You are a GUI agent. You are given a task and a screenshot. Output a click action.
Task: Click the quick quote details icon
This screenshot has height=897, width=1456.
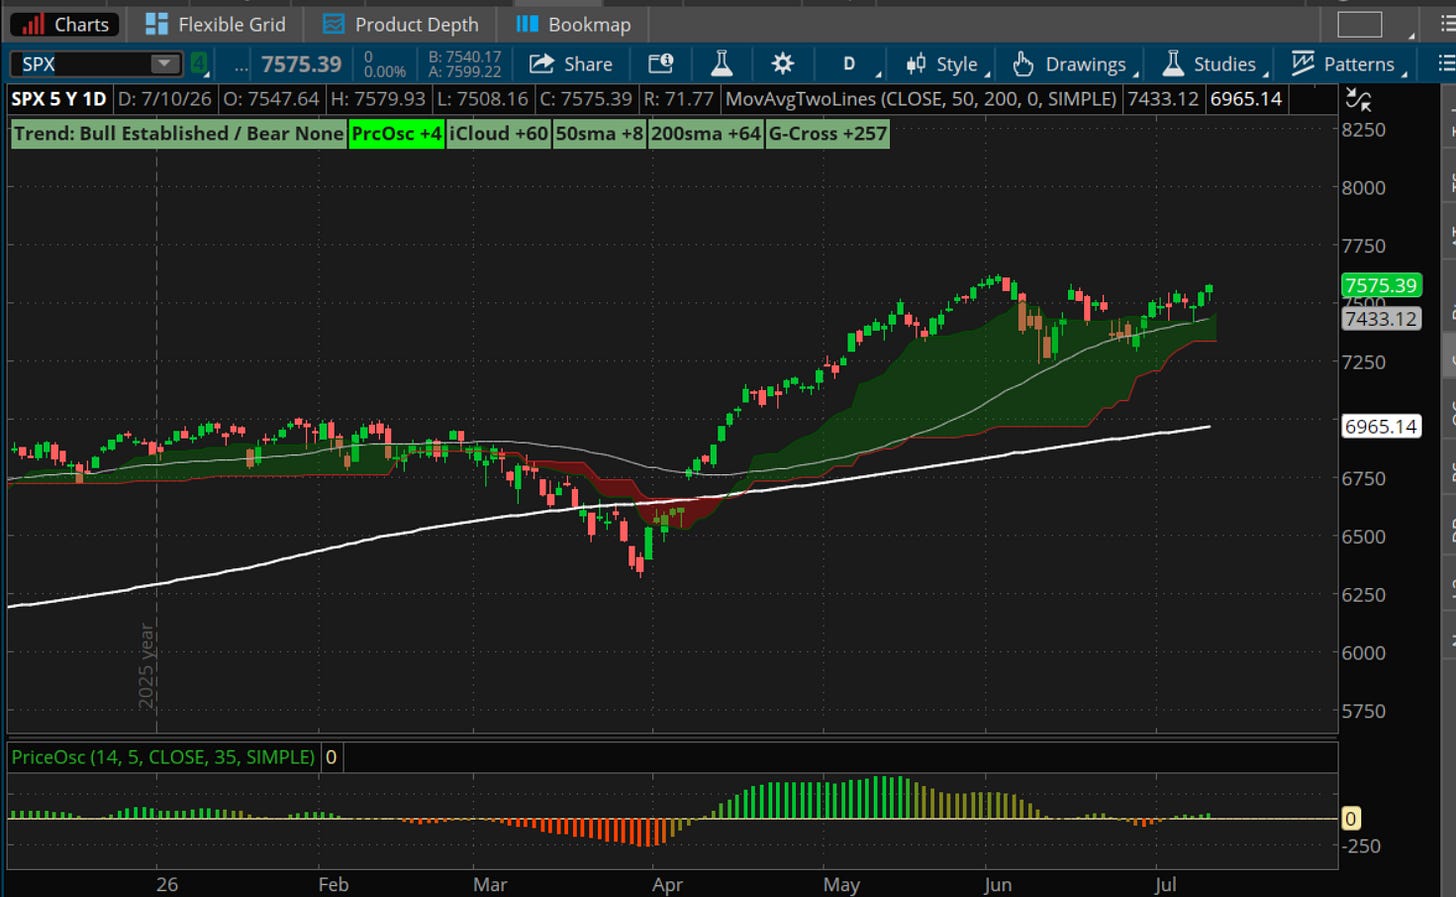click(661, 64)
